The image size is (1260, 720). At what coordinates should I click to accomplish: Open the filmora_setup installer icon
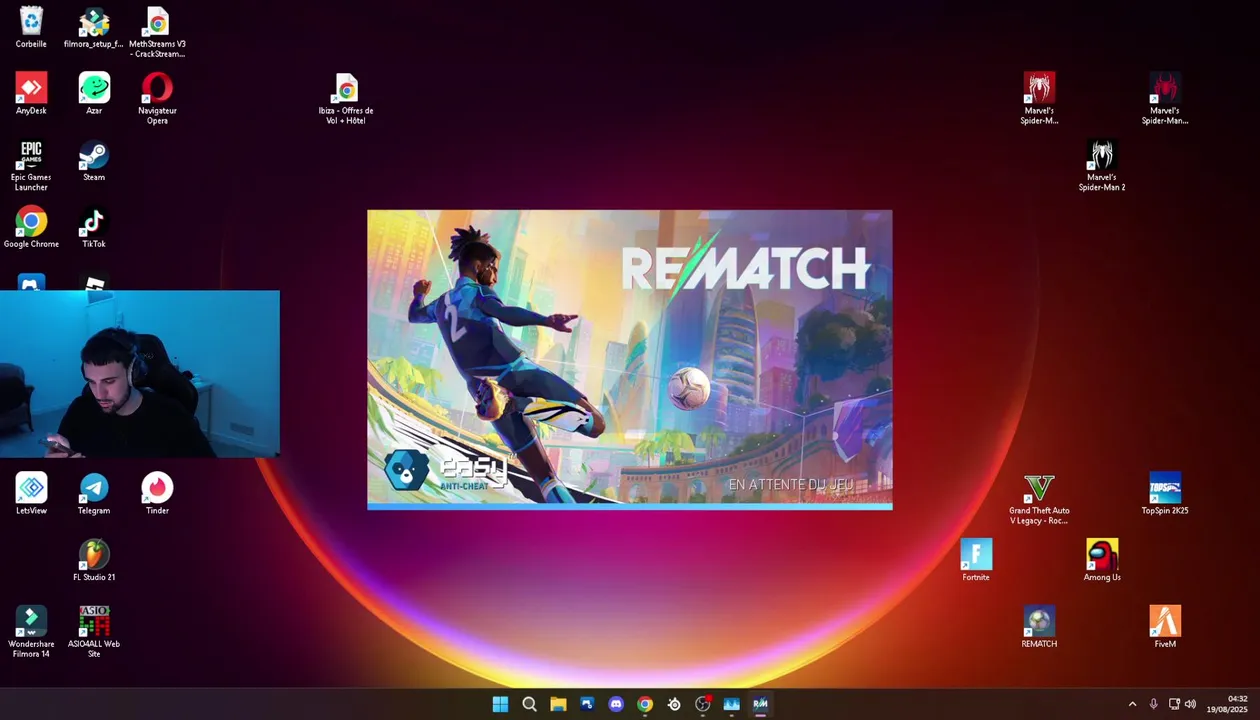click(94, 28)
